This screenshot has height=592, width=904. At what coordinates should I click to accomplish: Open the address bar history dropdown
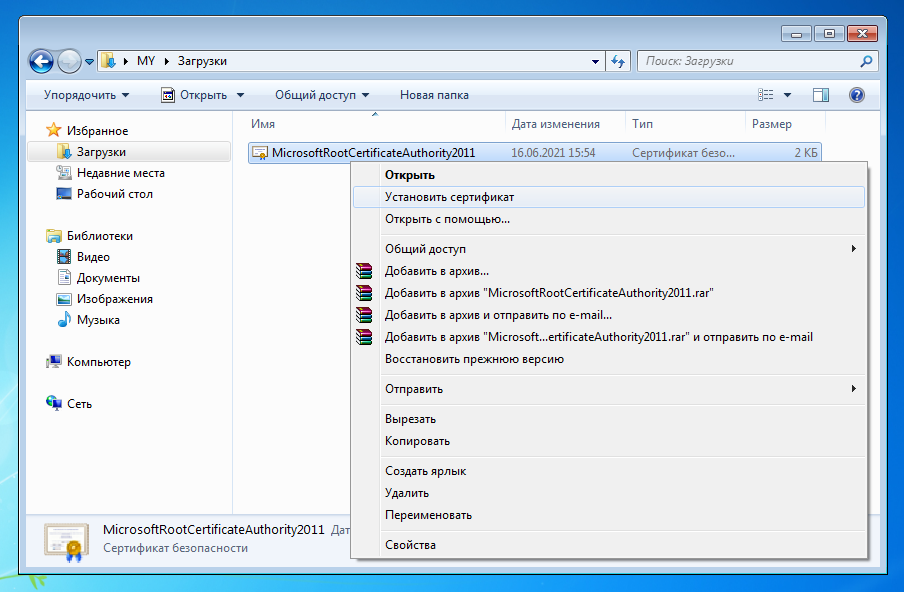595,61
